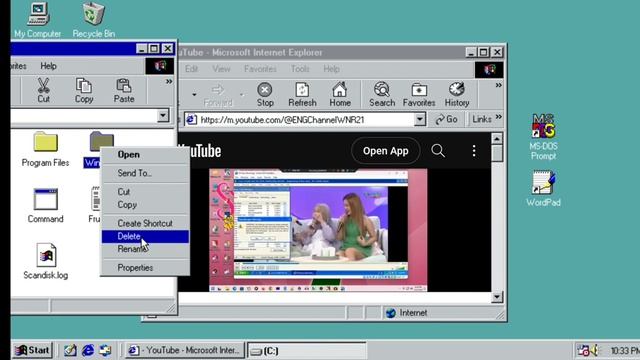Click Copy in the Explorer toolbar
Screen dimensions: 640x360
click(84, 90)
